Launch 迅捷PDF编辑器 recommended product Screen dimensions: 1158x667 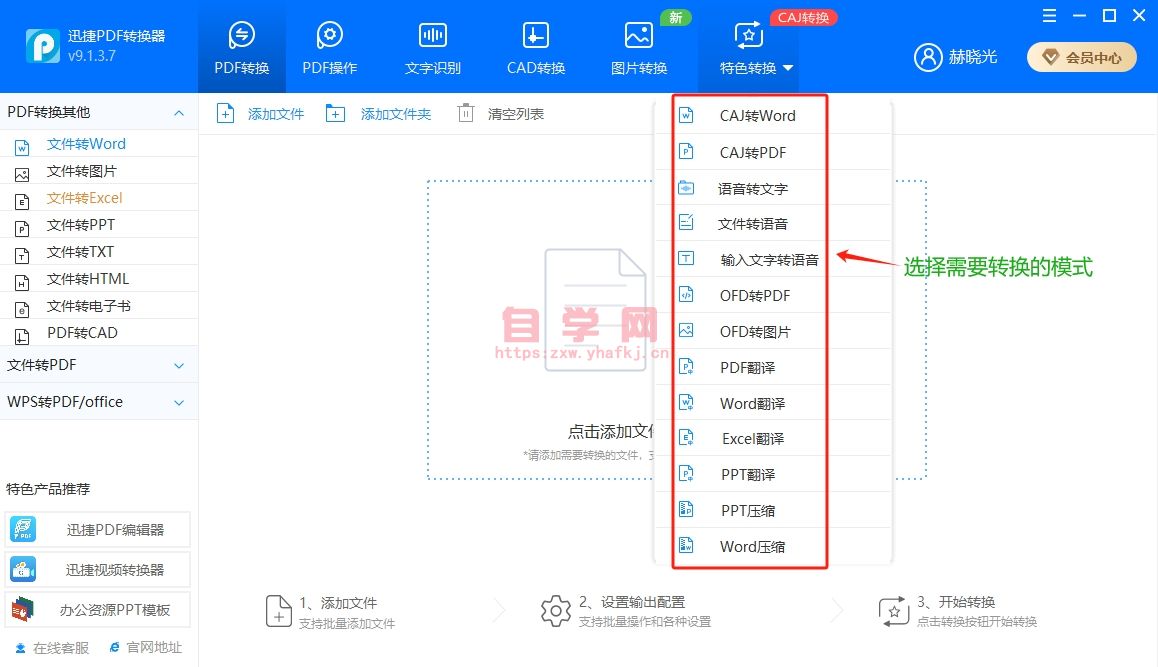pyautogui.click(x=98, y=530)
